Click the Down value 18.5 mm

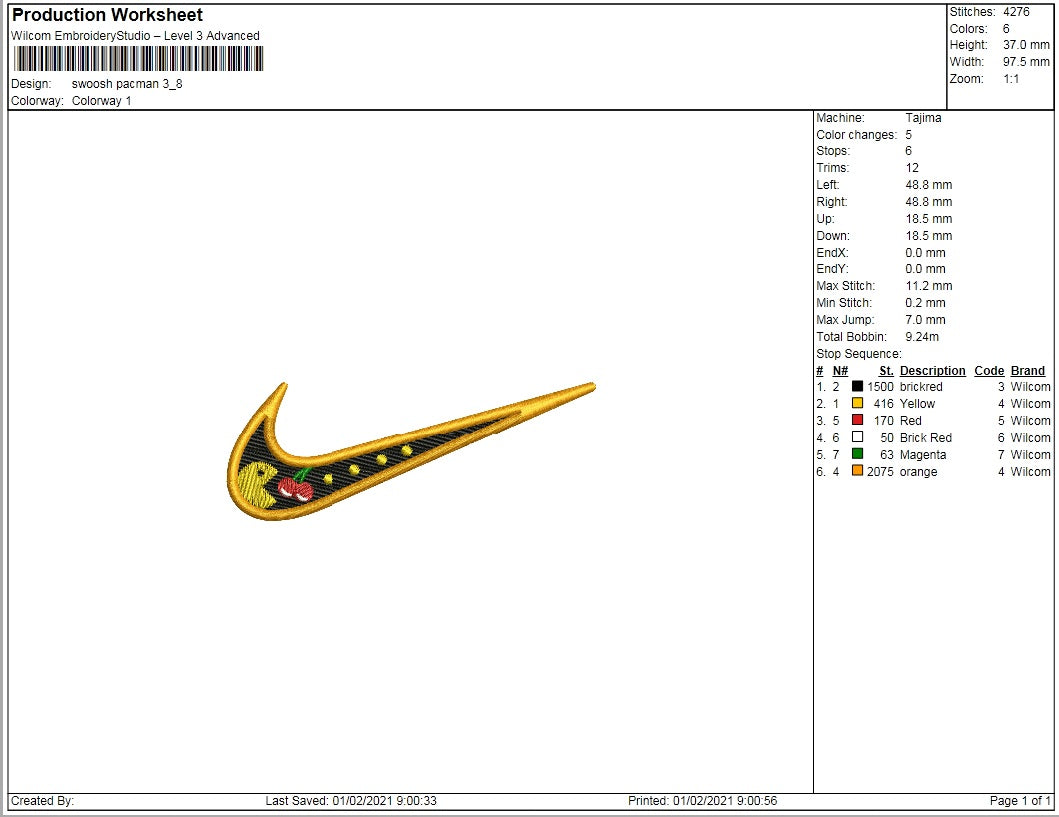pos(929,236)
